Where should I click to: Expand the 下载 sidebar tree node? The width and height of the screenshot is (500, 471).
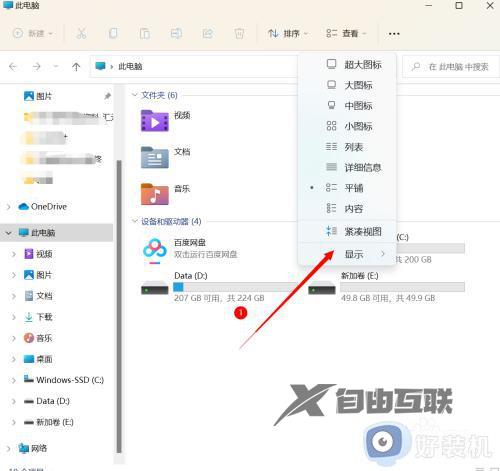point(14,317)
